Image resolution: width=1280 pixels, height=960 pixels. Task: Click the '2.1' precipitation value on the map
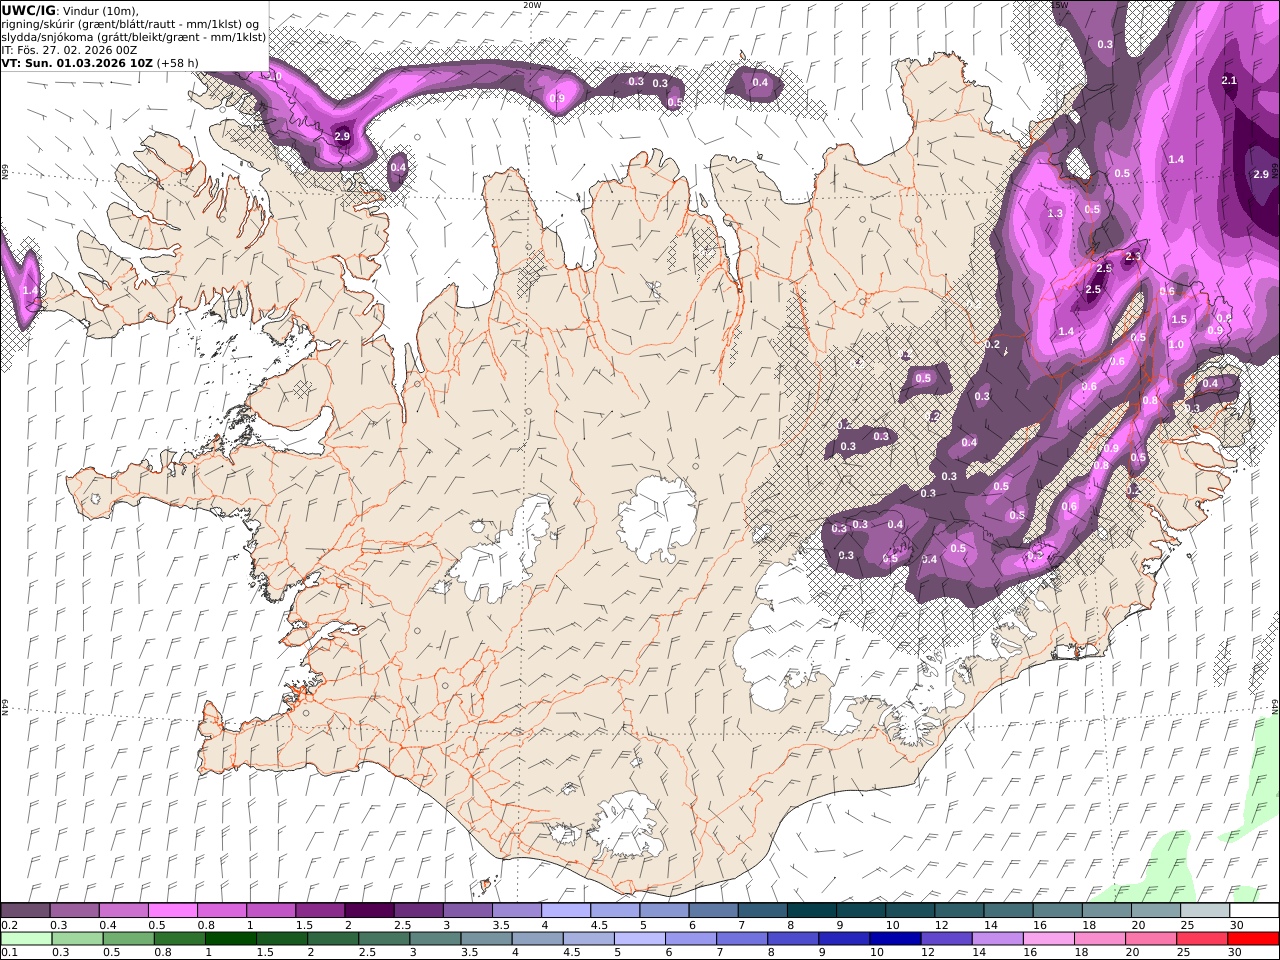pos(1230,81)
